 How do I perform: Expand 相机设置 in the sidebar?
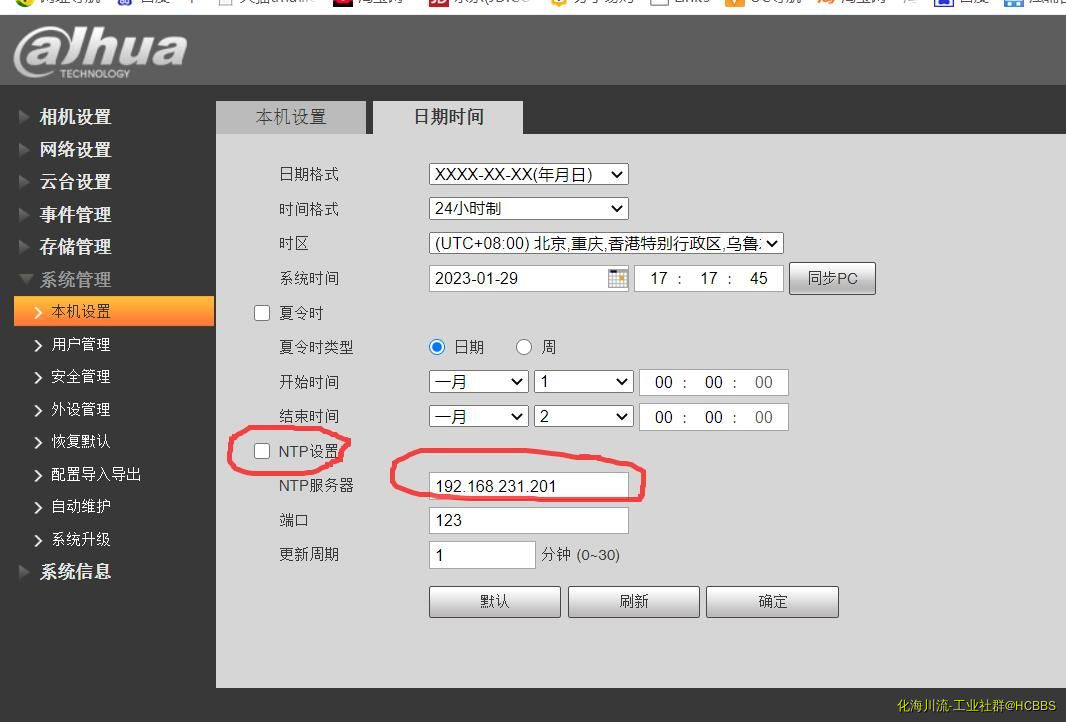[75, 117]
